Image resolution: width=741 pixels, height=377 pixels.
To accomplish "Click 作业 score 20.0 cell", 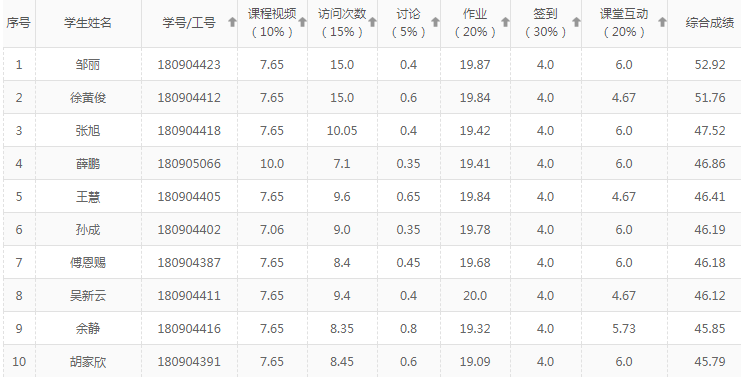I will point(475,295).
